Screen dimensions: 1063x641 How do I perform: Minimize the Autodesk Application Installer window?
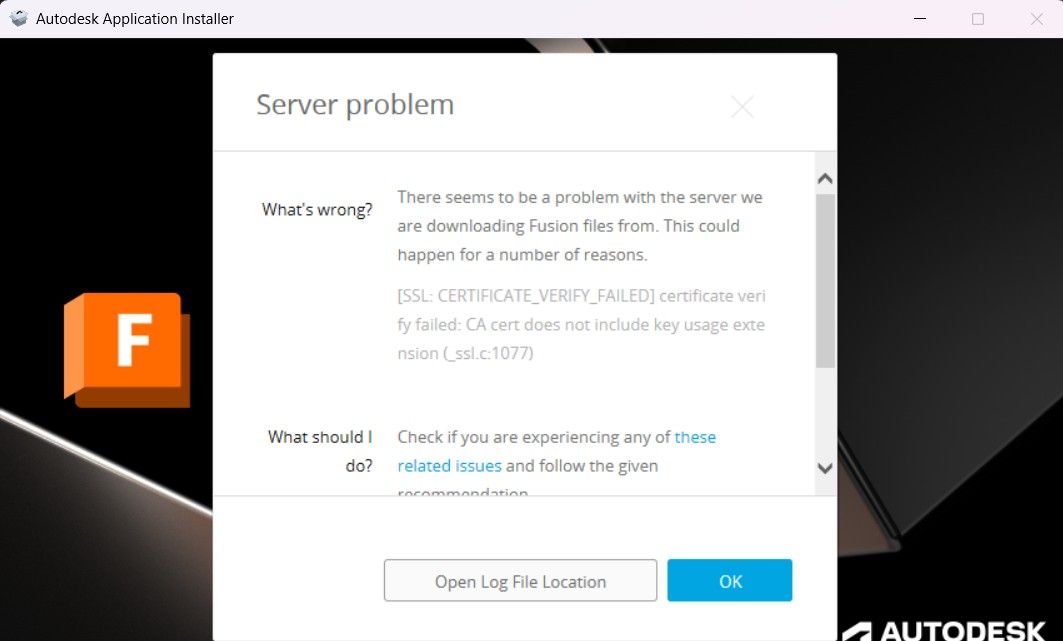click(x=920, y=19)
